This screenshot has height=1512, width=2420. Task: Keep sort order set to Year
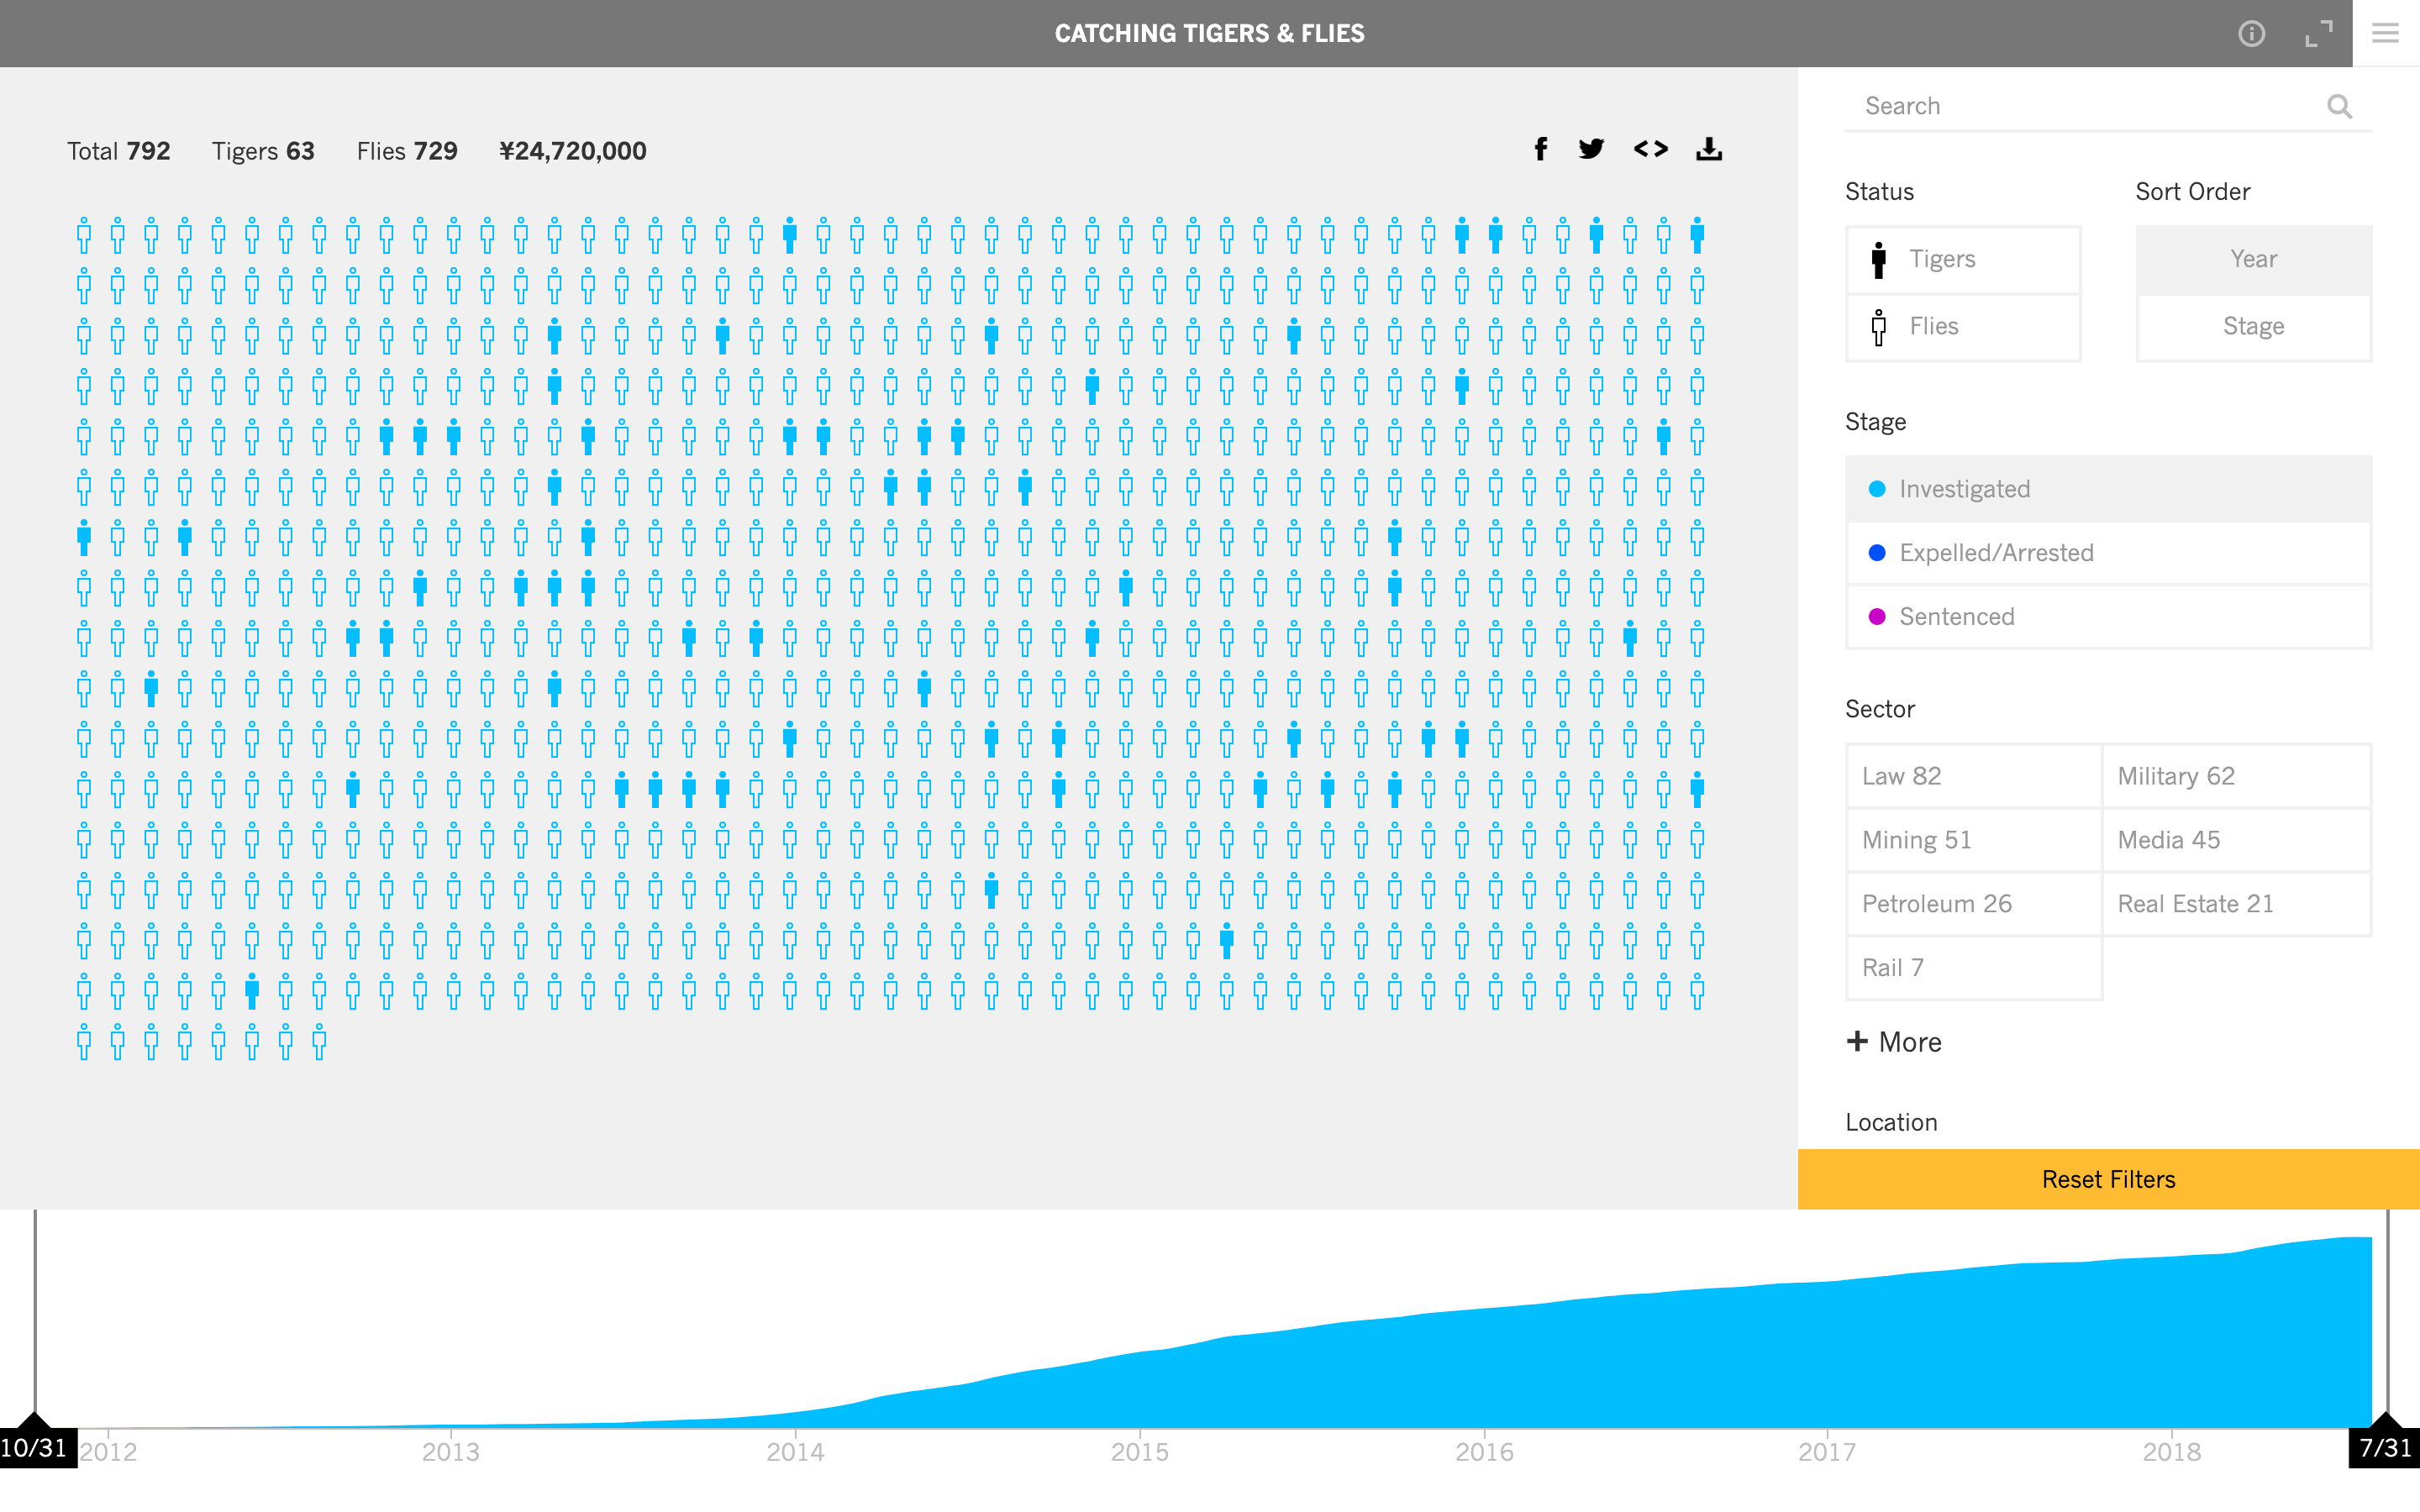click(2253, 259)
